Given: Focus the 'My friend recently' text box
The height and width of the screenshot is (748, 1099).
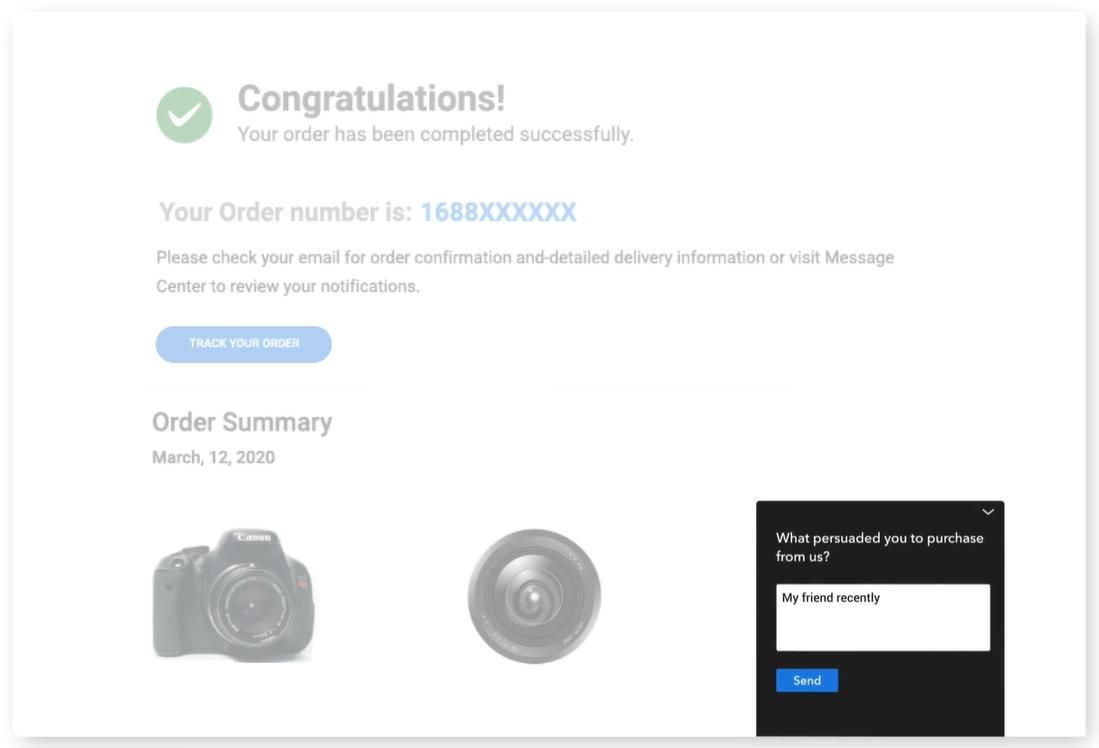Looking at the screenshot, I should tap(882, 617).
